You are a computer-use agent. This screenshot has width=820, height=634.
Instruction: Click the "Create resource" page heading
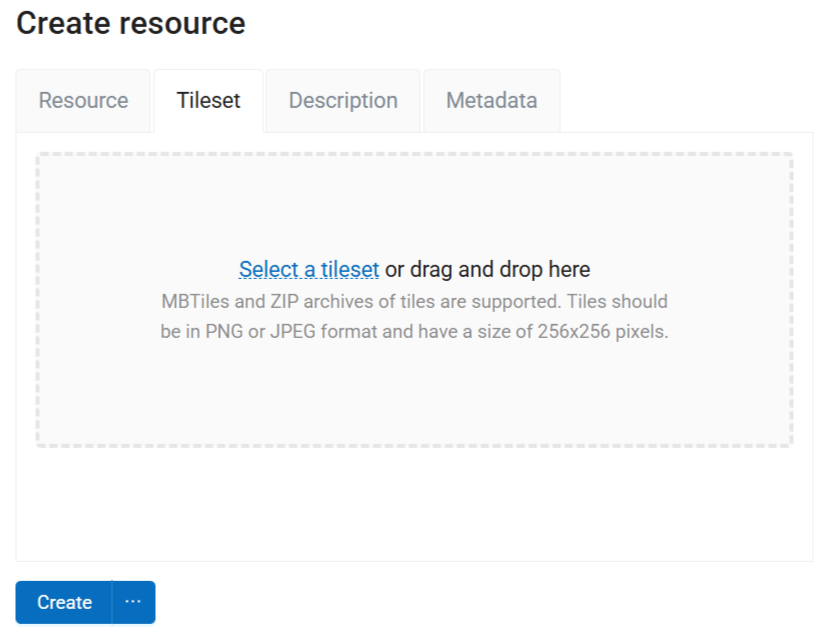tap(131, 23)
